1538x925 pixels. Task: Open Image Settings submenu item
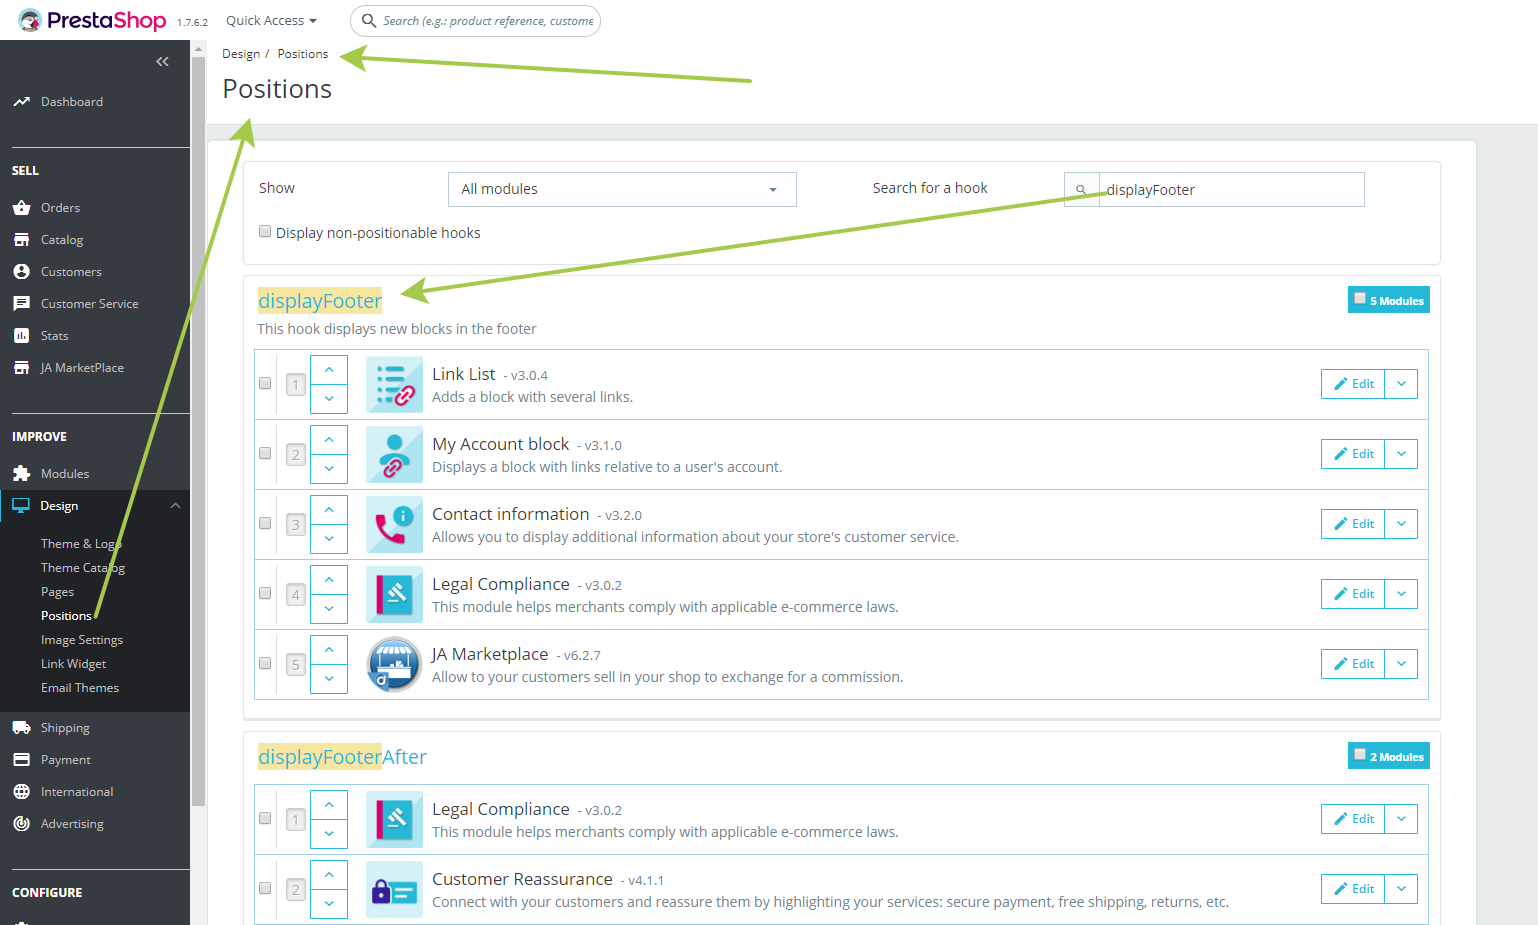tap(82, 640)
